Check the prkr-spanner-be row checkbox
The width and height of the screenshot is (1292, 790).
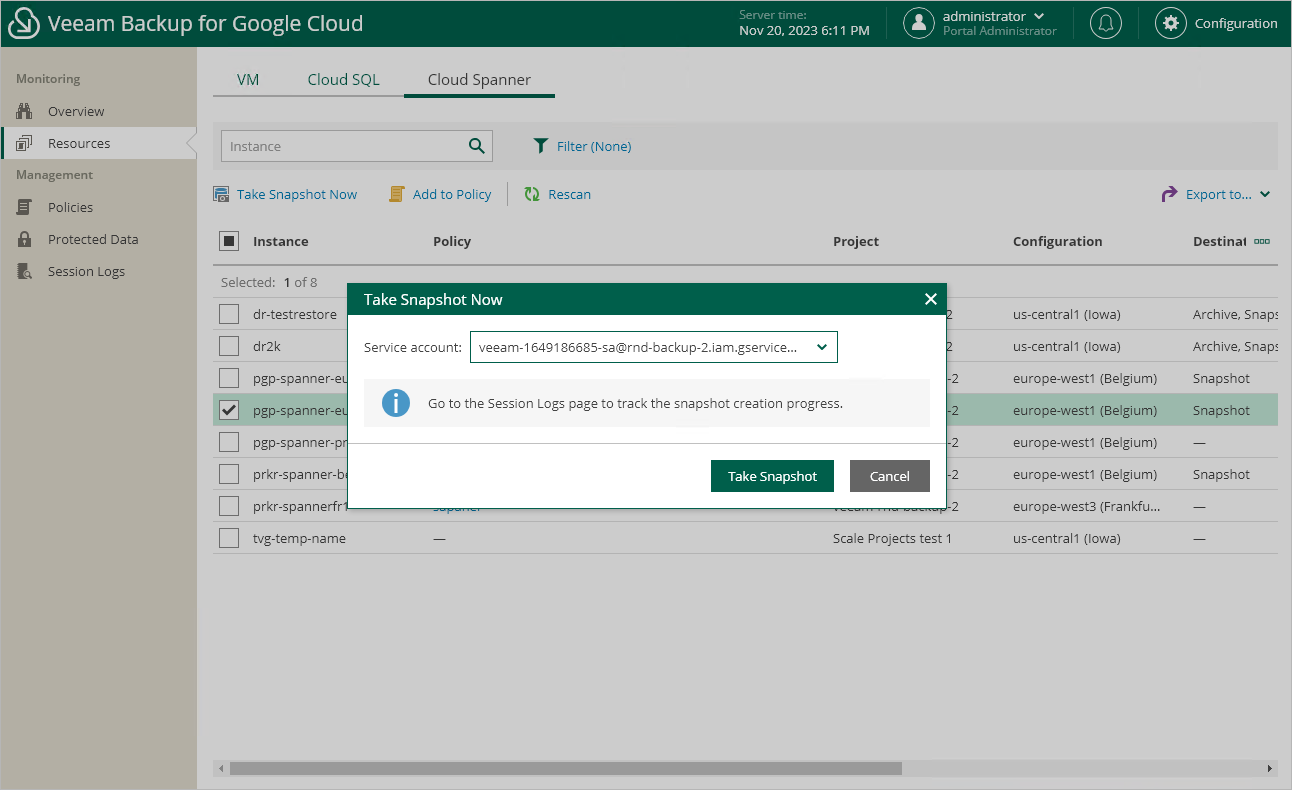[x=229, y=474]
